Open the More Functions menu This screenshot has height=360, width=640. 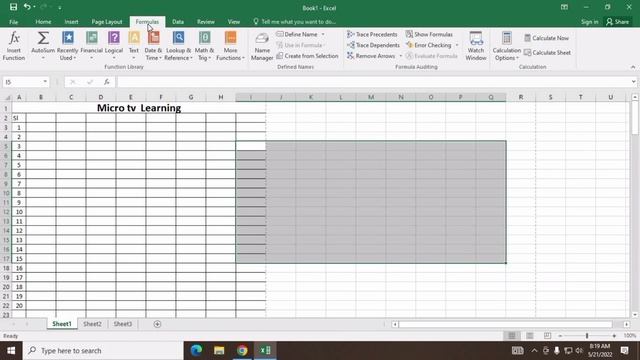tap(231, 46)
